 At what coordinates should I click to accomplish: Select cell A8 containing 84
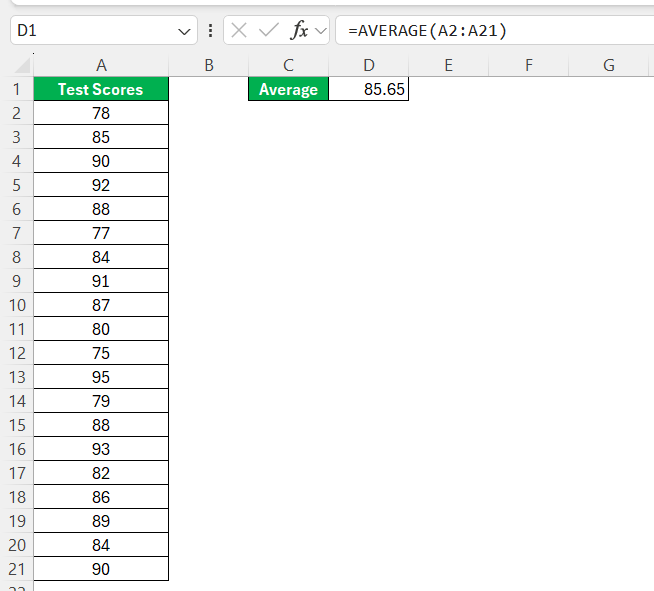[x=101, y=257]
